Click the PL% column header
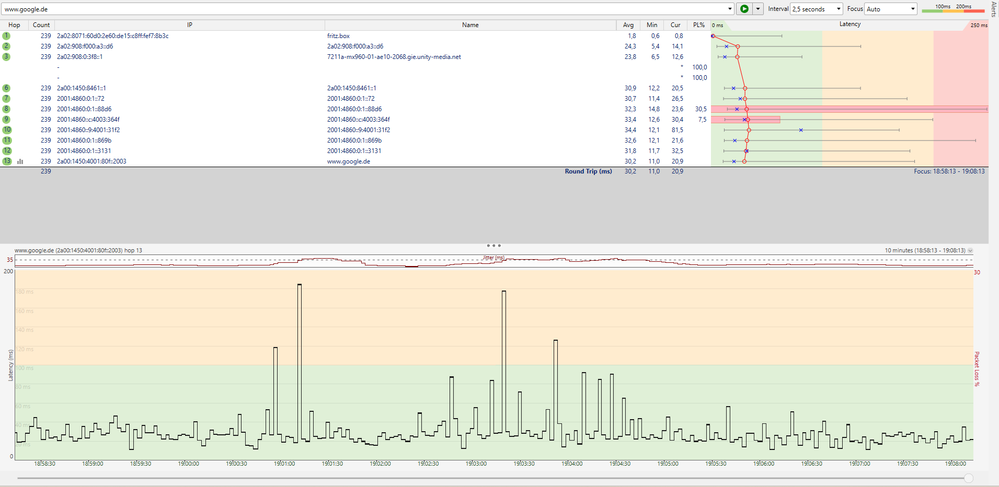 click(x=699, y=24)
